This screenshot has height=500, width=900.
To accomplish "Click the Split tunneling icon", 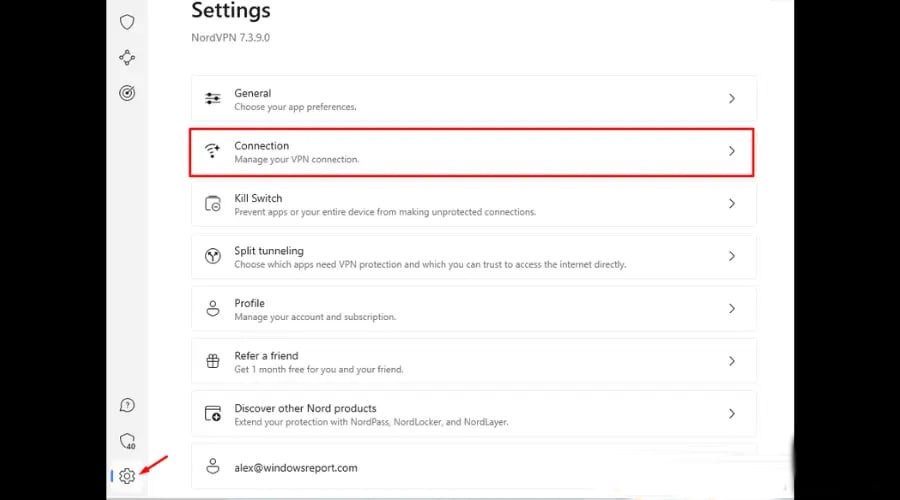I will (212, 256).
